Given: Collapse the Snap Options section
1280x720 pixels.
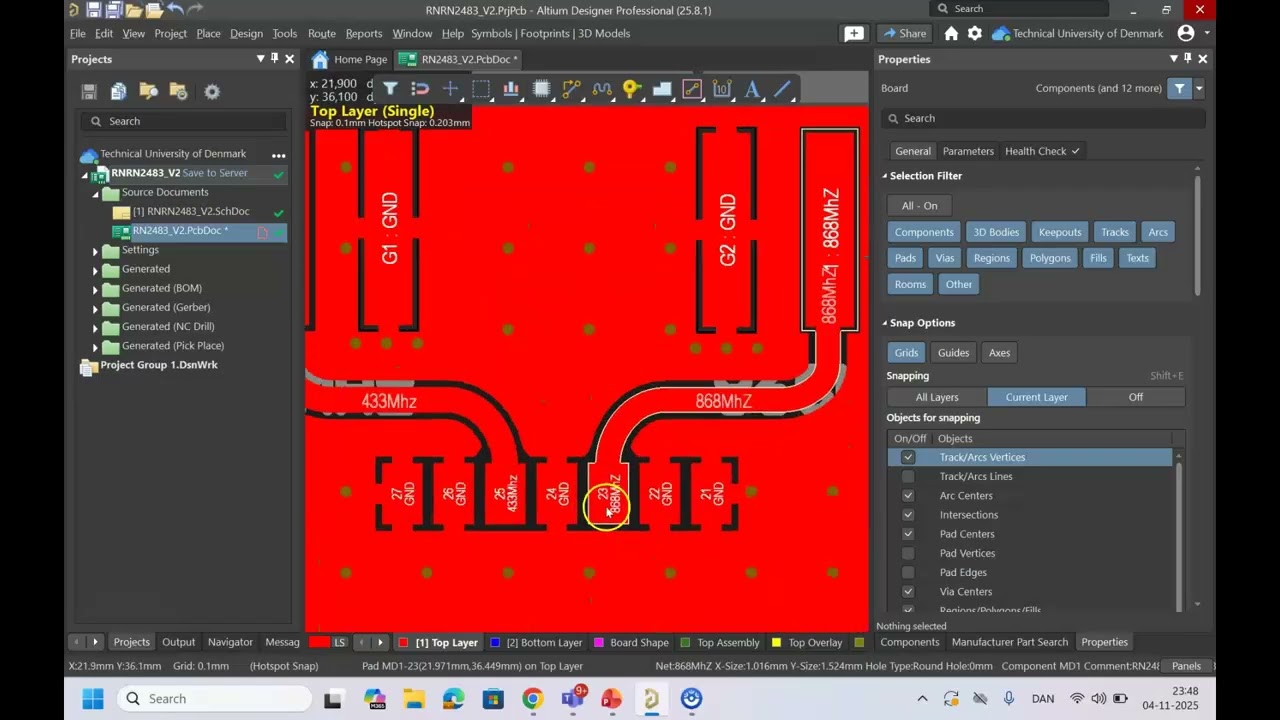Looking at the screenshot, I should [885, 323].
